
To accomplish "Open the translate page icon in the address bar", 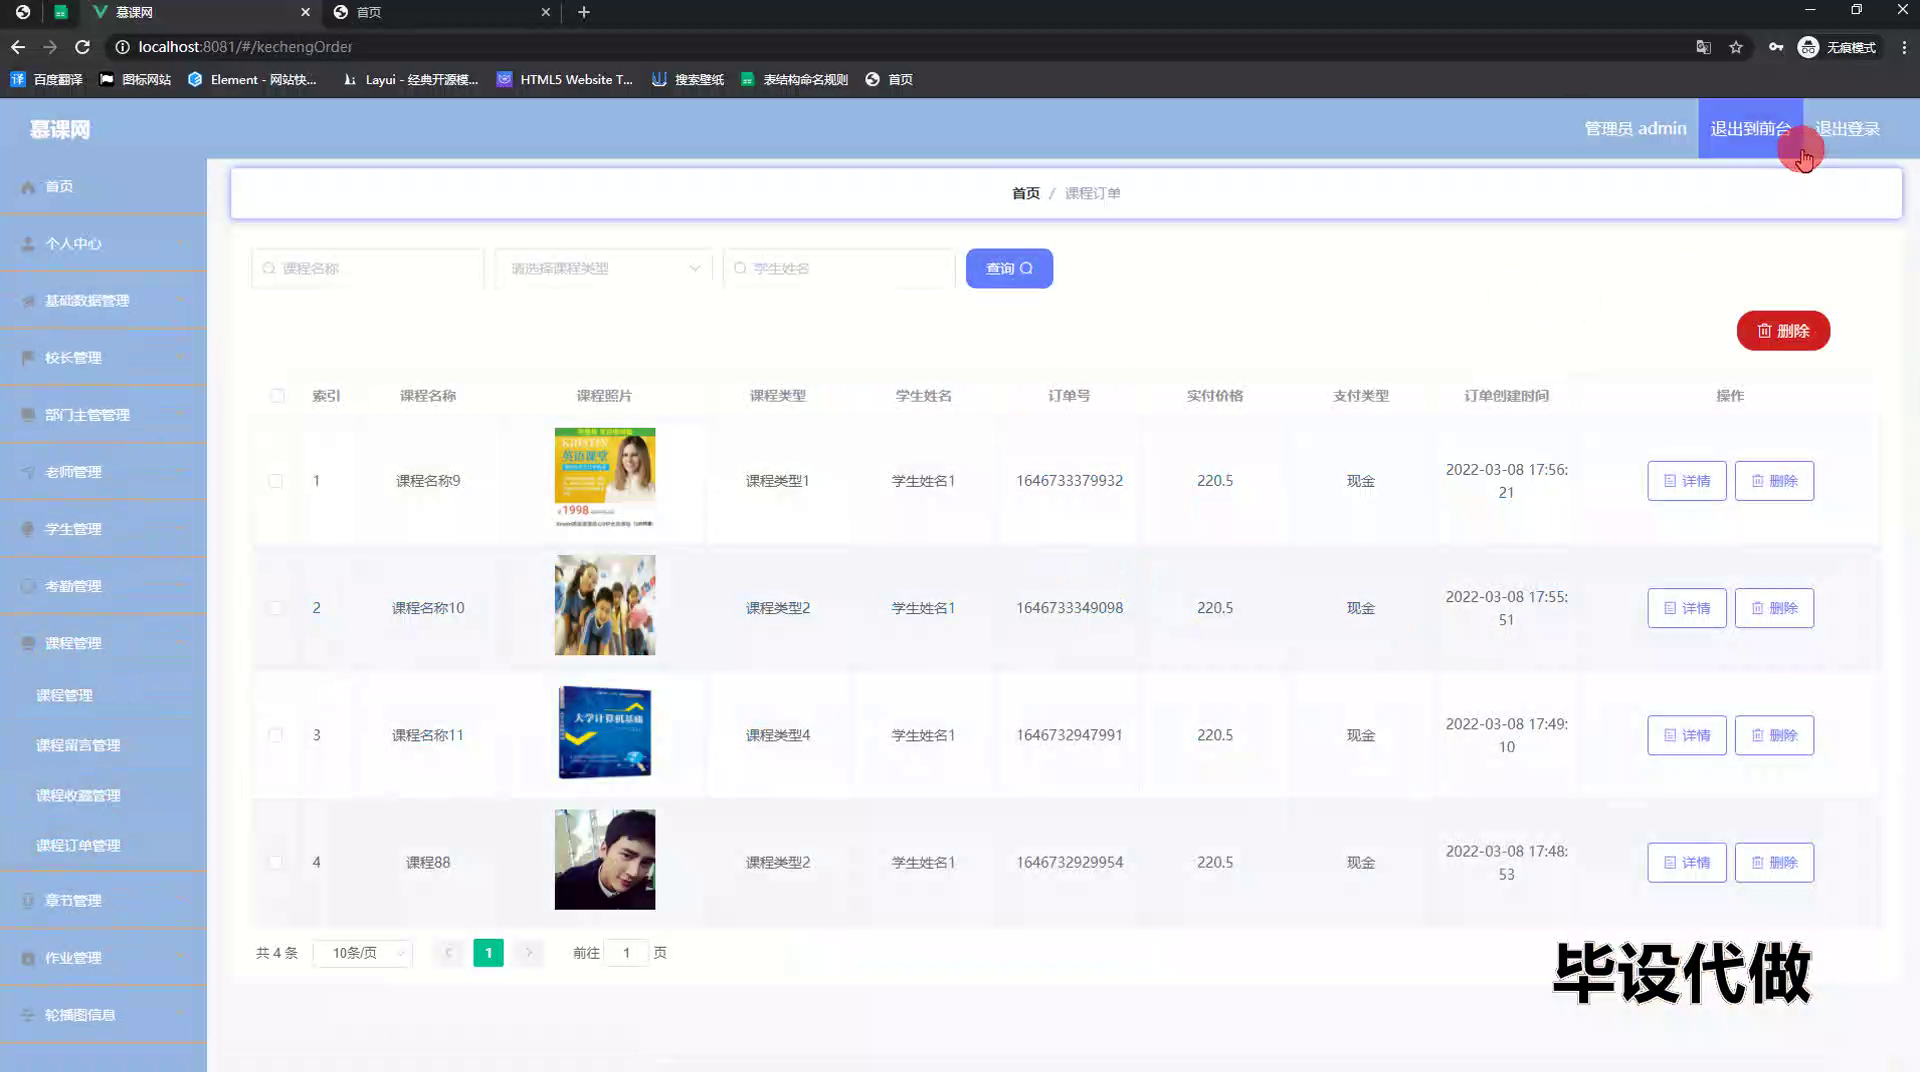I will pos(1703,47).
